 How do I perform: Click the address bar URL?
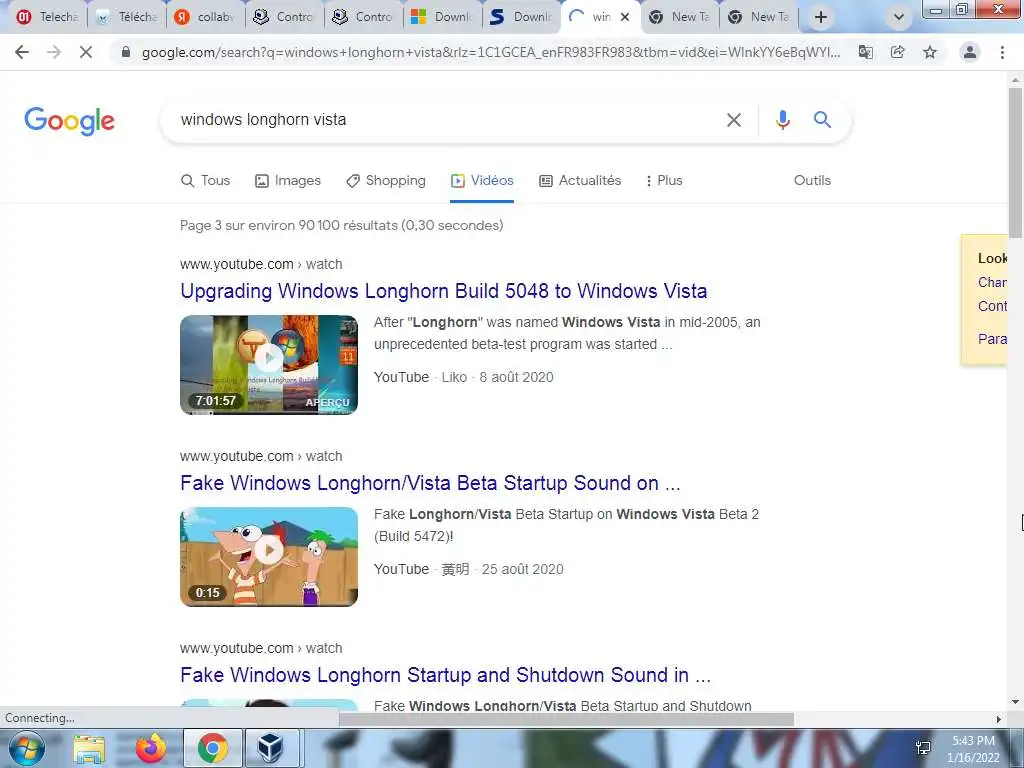tap(490, 52)
